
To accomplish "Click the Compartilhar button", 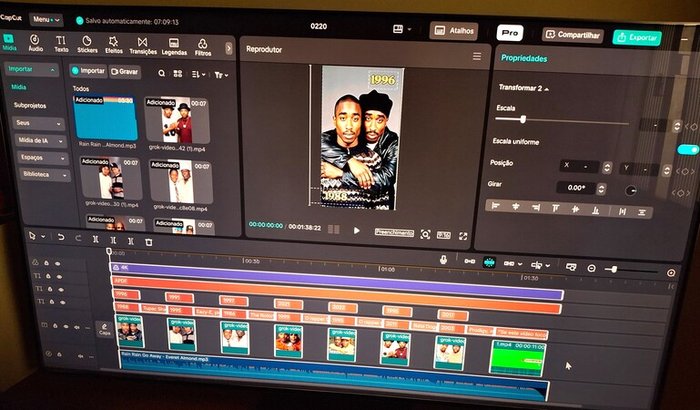I will click(x=573, y=35).
